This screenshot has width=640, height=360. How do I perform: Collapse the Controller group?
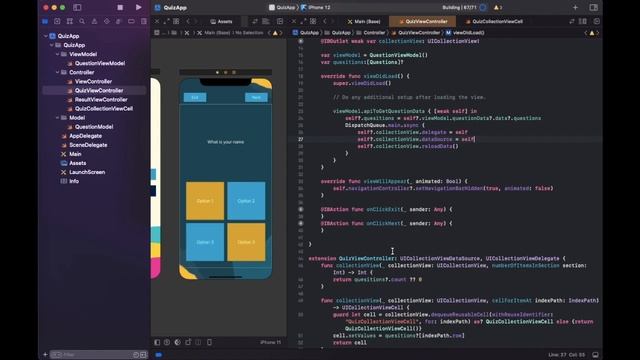coord(57,72)
